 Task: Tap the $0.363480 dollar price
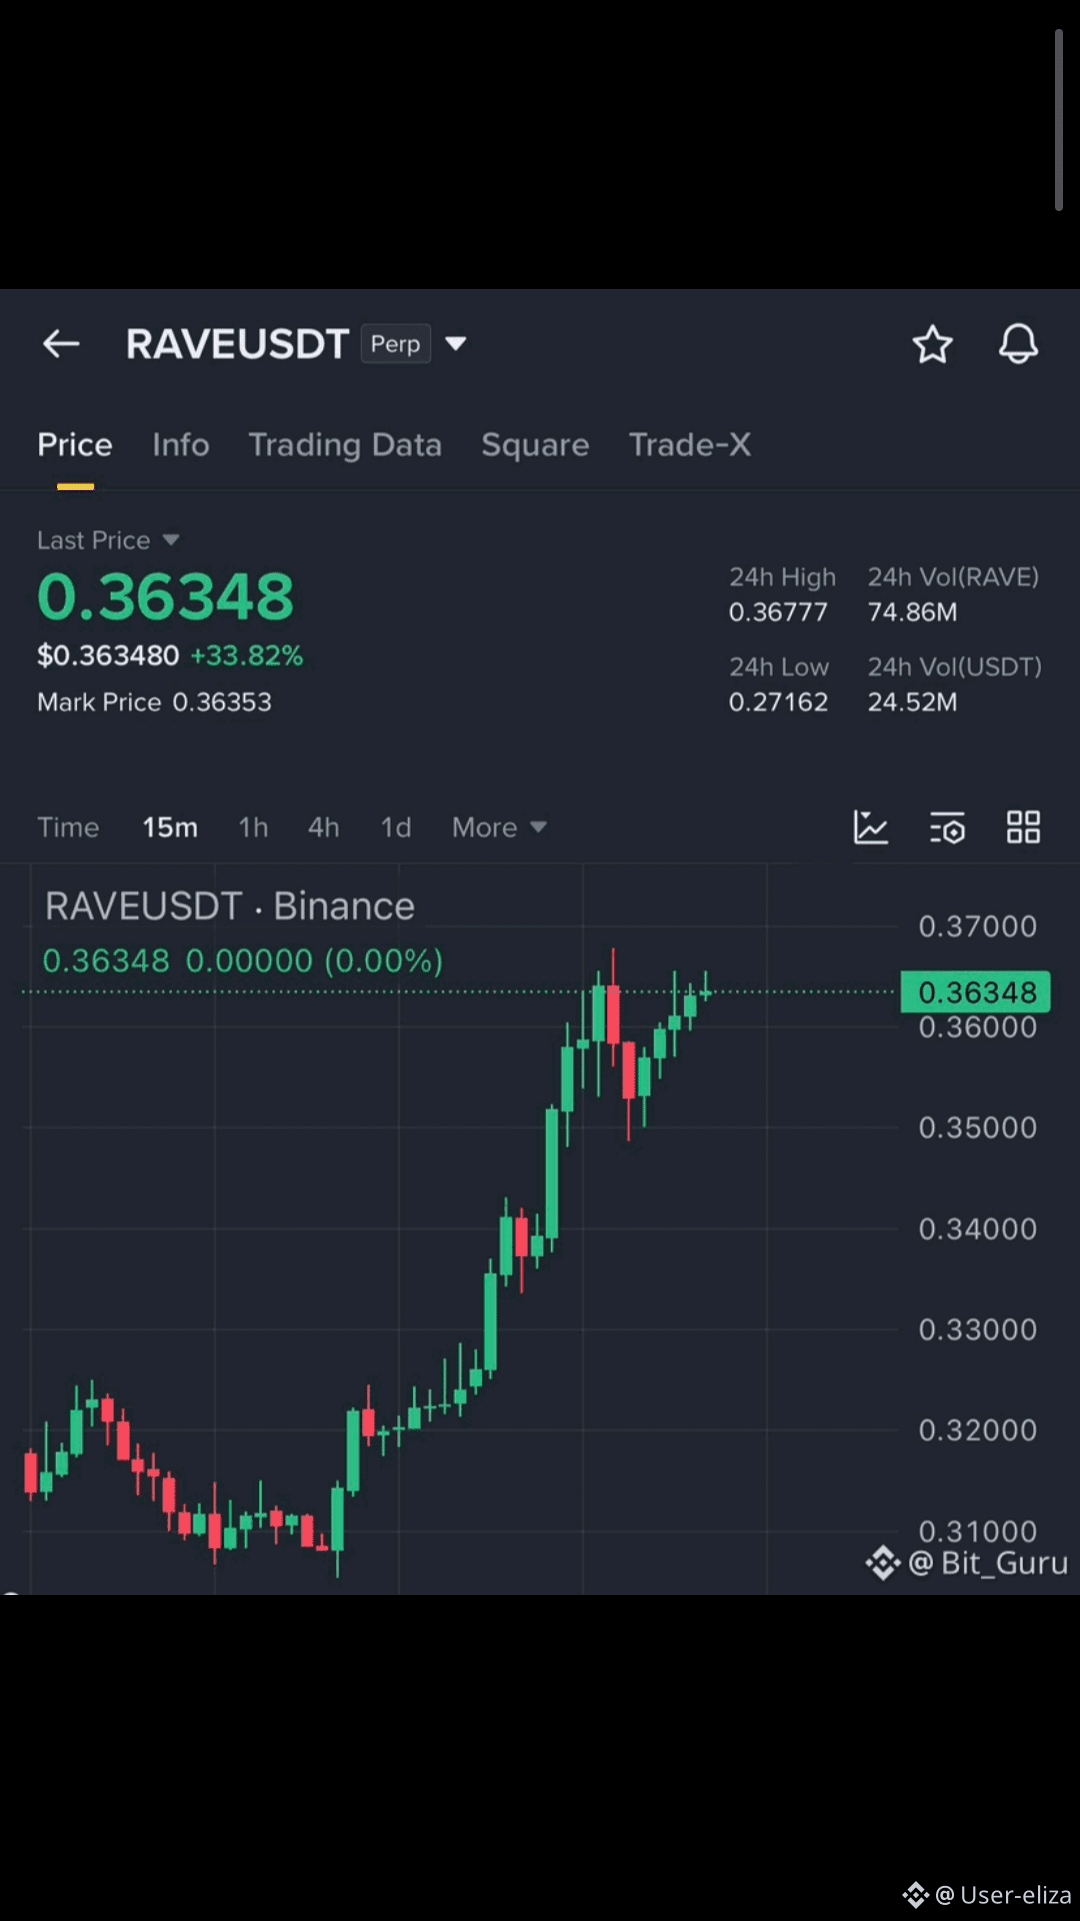(x=108, y=656)
